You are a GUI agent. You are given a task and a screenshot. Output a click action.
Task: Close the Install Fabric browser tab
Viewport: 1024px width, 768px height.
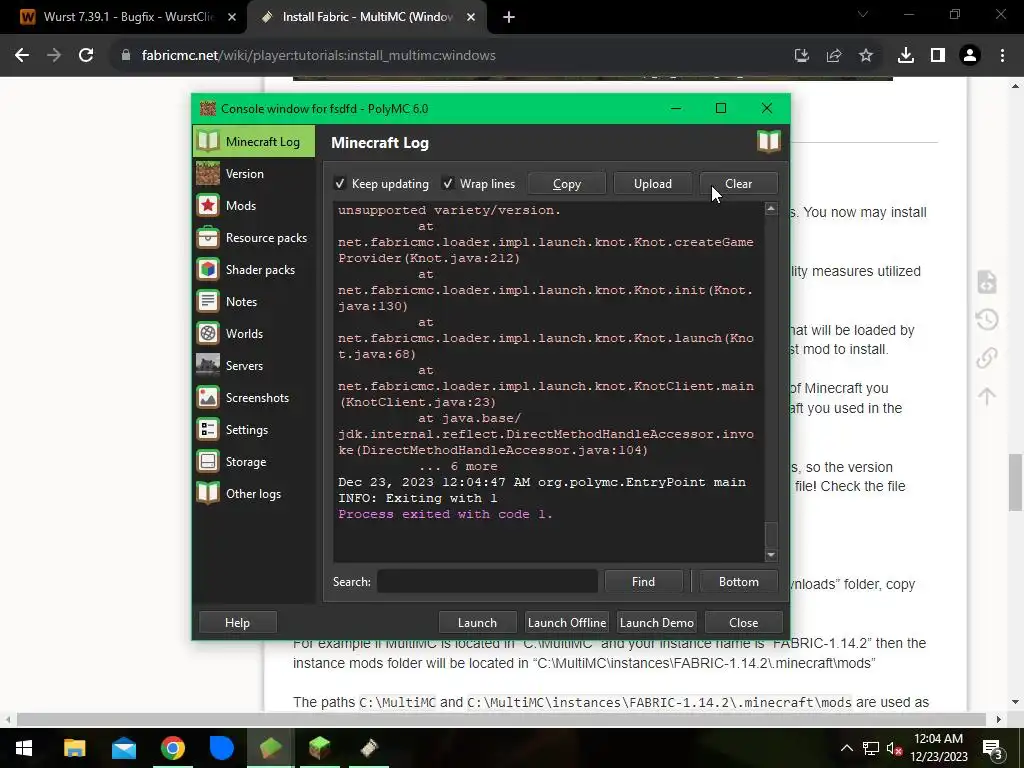(471, 18)
